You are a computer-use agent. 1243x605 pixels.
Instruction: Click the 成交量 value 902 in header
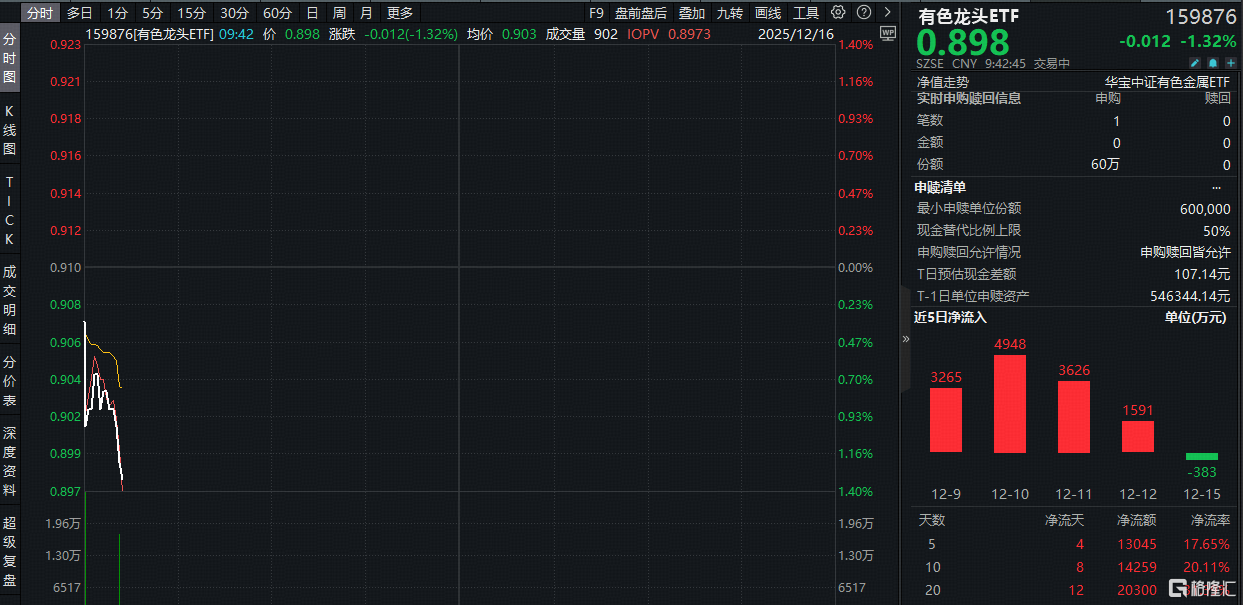(x=605, y=33)
